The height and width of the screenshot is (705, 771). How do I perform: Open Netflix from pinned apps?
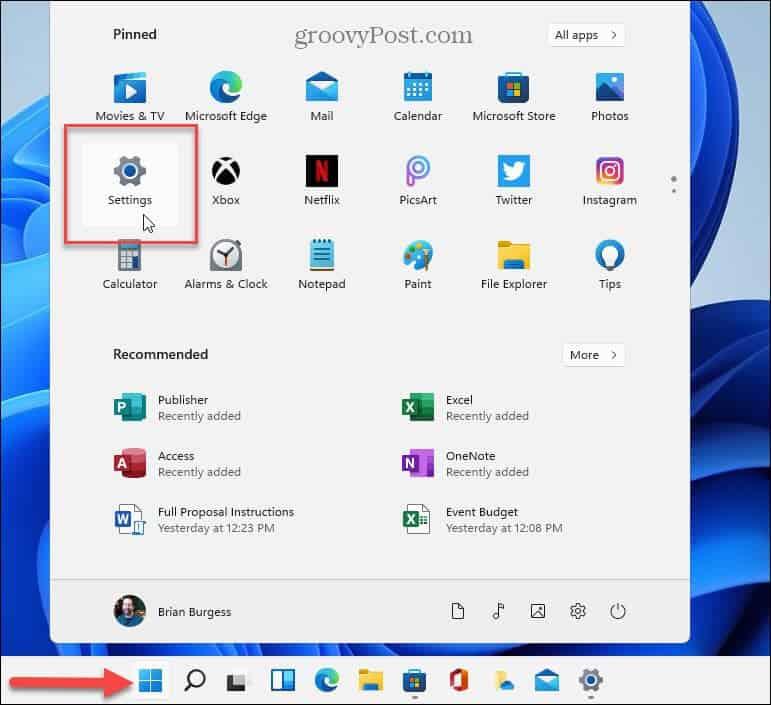tap(322, 182)
